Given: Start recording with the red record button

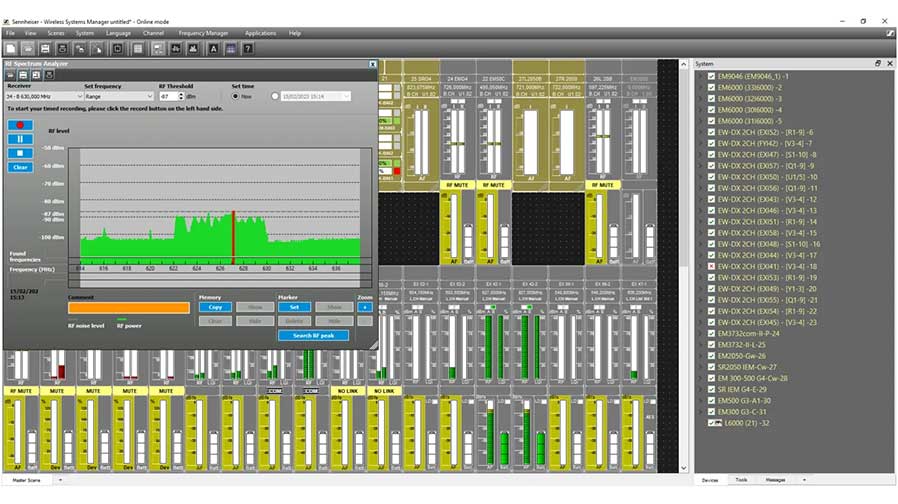Looking at the screenshot, I should [x=20, y=125].
